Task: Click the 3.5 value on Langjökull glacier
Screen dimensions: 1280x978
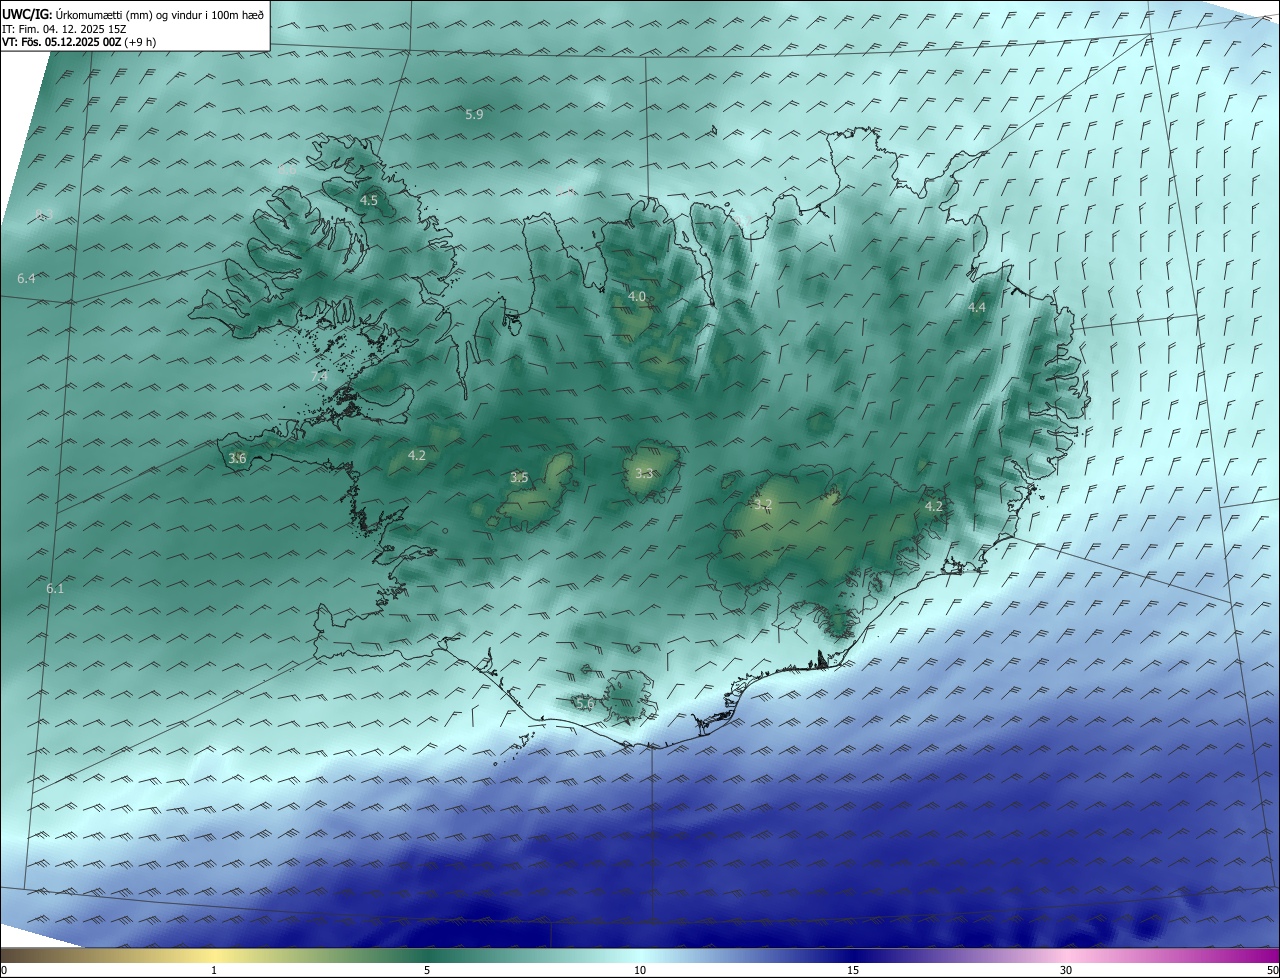Action: [x=519, y=477]
